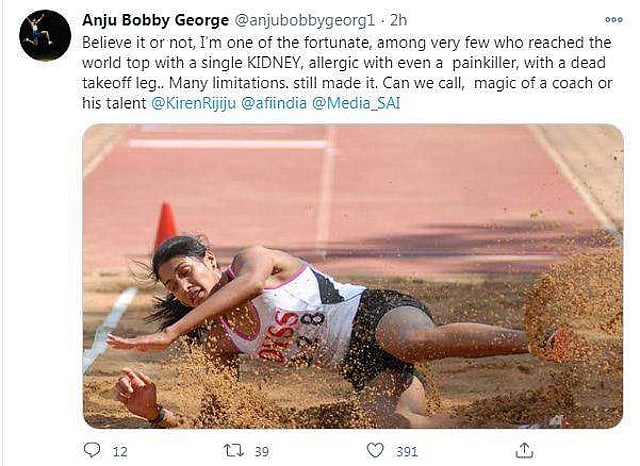640x466 pixels.
Task: Click the reply speech bubble icon
Action: (92, 450)
